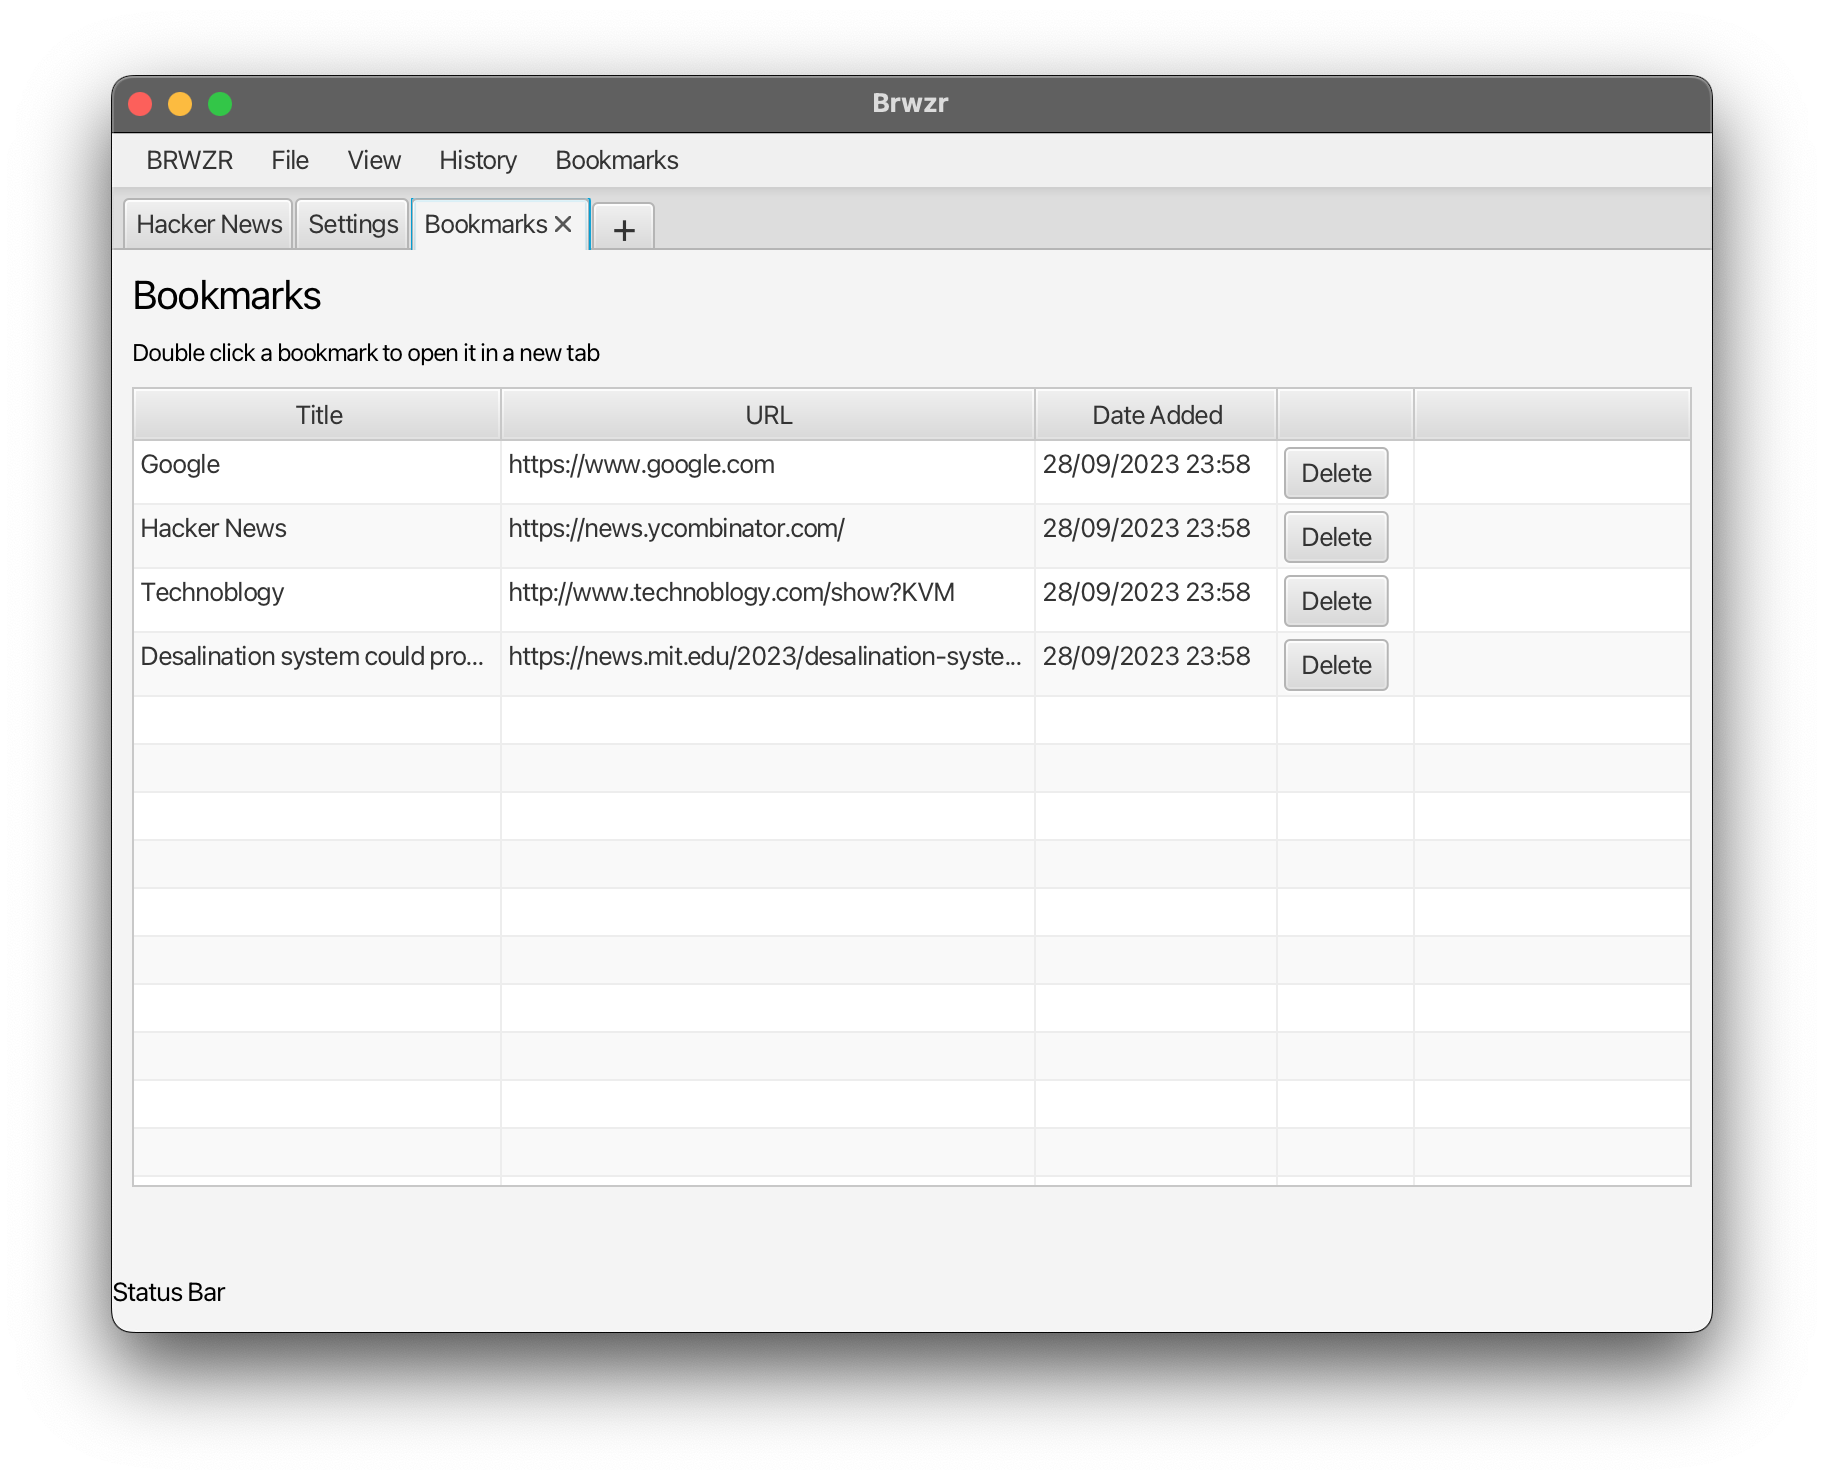
Task: Click the green zoom traffic light button
Action: tap(220, 102)
